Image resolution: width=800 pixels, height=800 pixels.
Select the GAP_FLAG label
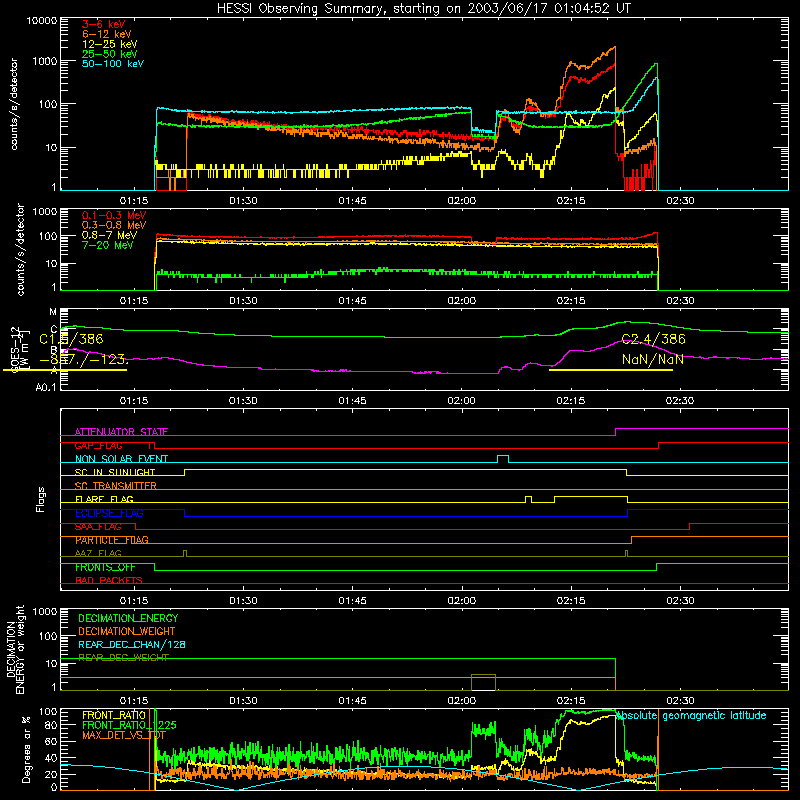point(98,445)
